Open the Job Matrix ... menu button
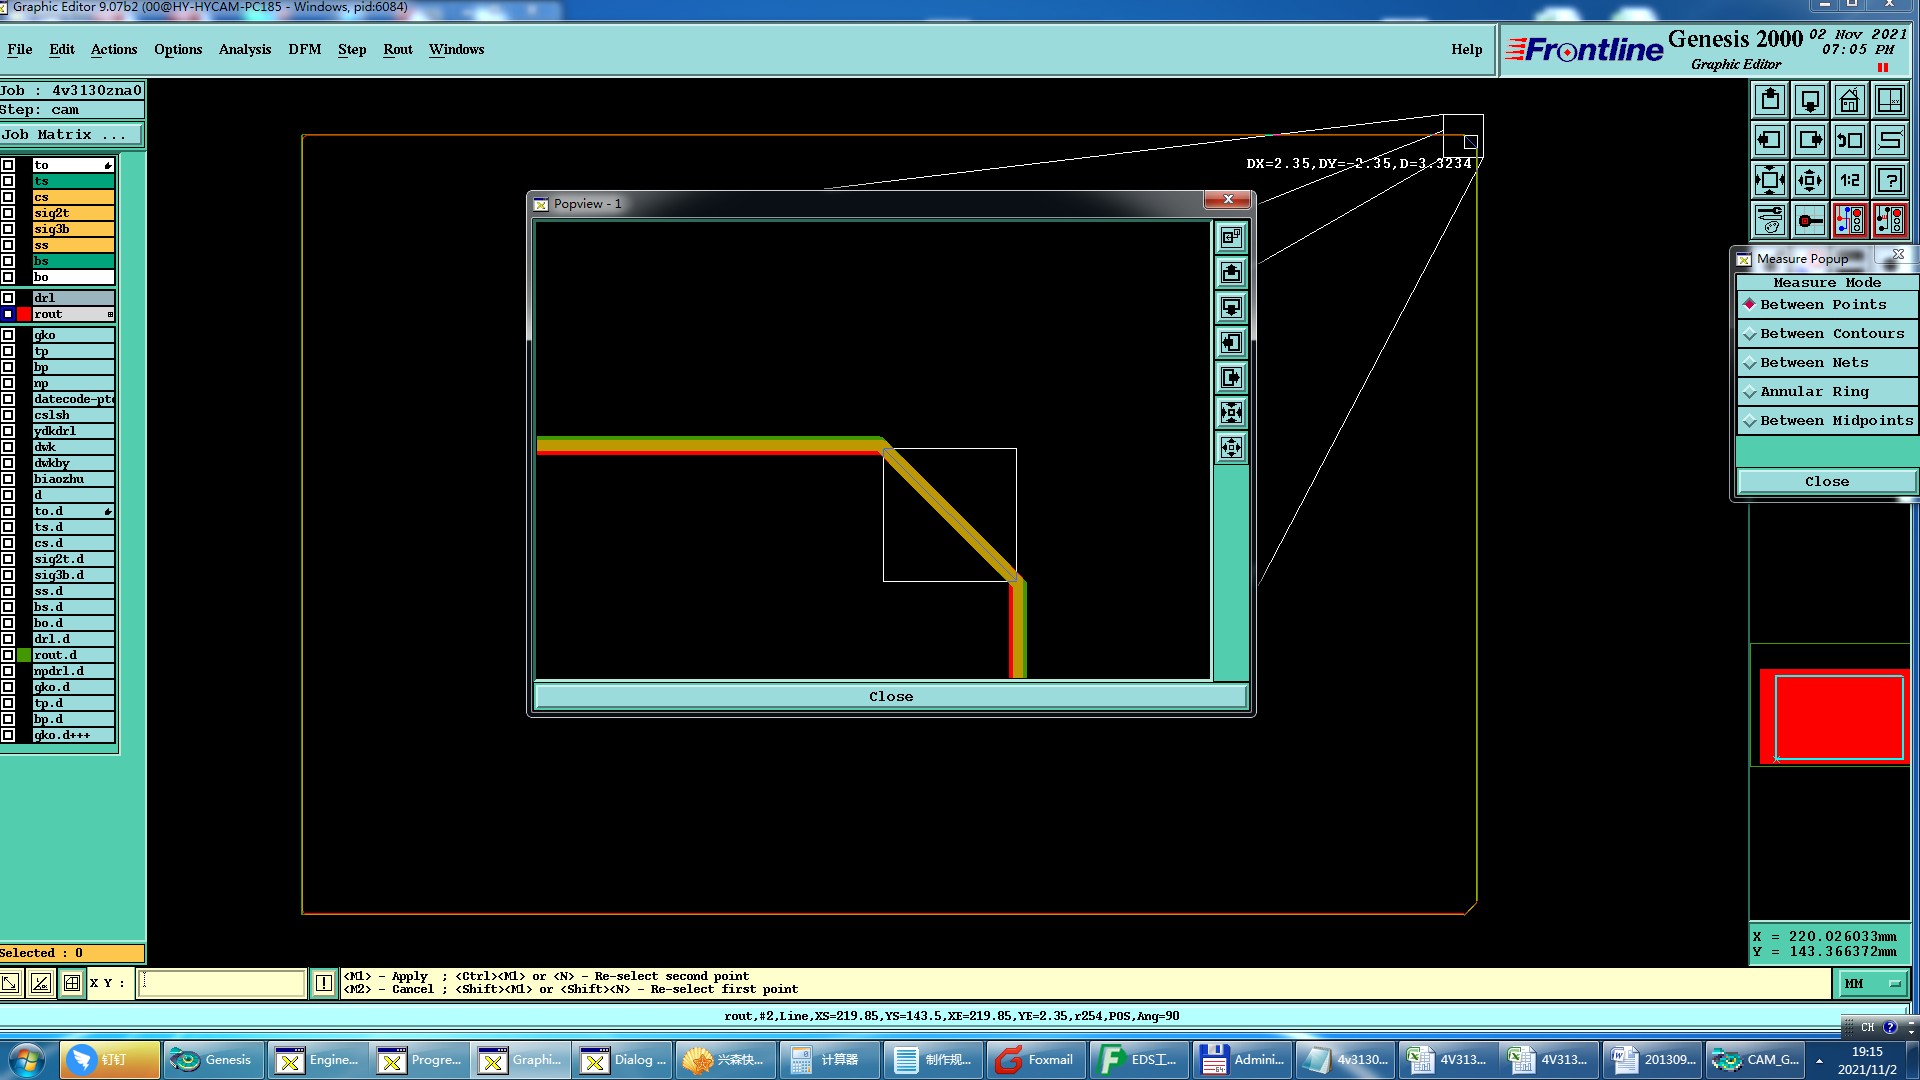This screenshot has width=1920, height=1080. 70,135
